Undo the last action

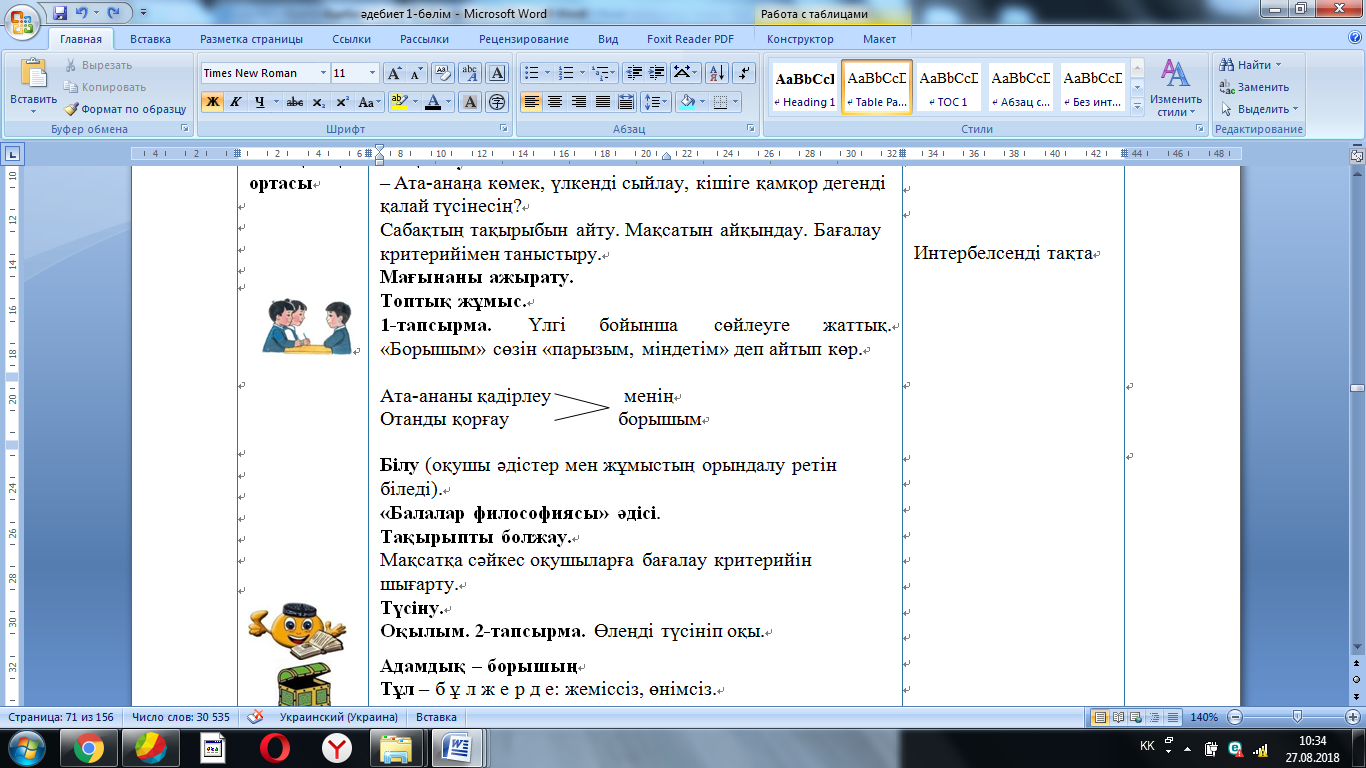click(81, 13)
